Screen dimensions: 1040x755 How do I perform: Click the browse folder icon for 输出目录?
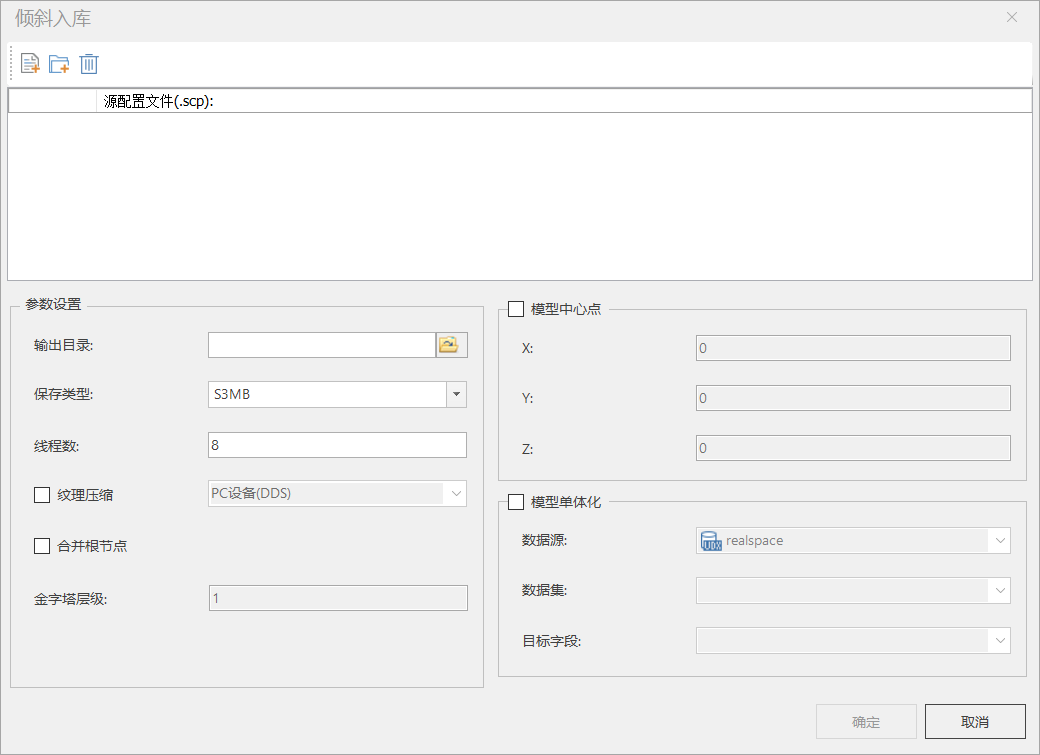pos(452,345)
